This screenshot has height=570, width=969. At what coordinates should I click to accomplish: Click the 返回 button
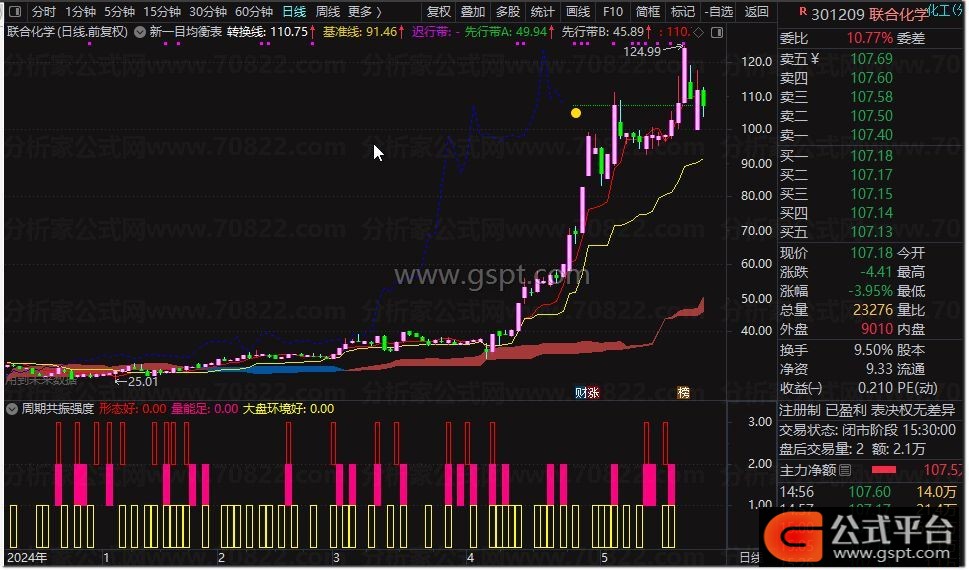pos(756,11)
